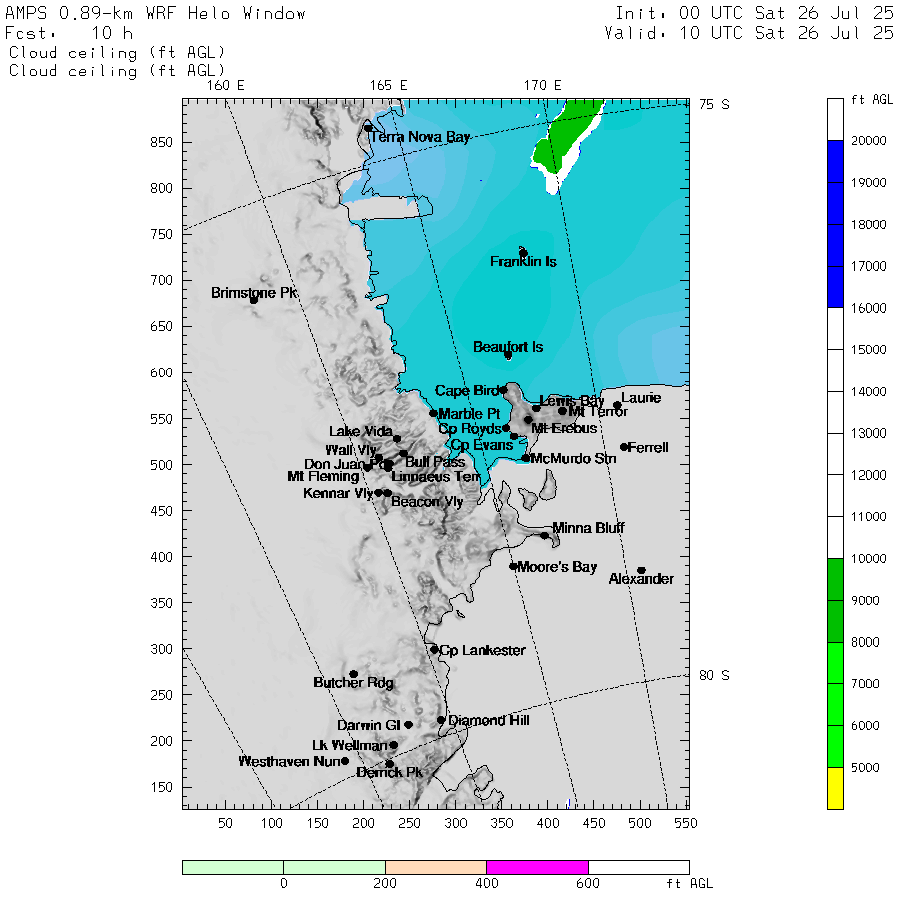The width and height of the screenshot is (900, 900).
Task: Select the light green 0–200 ft swatch
Action: pyautogui.click(x=334, y=867)
